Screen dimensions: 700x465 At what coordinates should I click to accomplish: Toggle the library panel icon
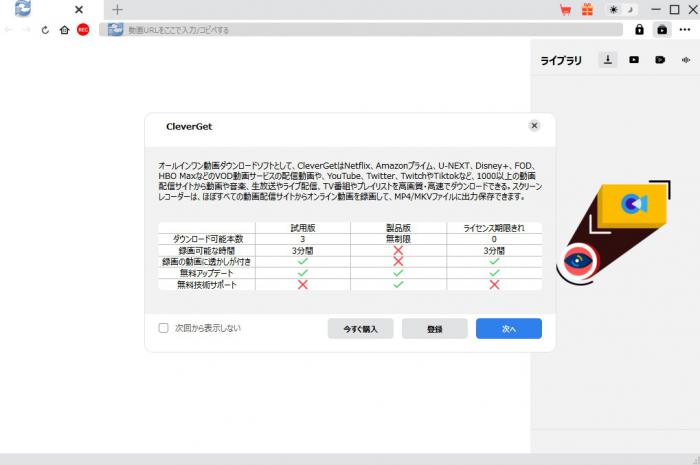coord(662,30)
